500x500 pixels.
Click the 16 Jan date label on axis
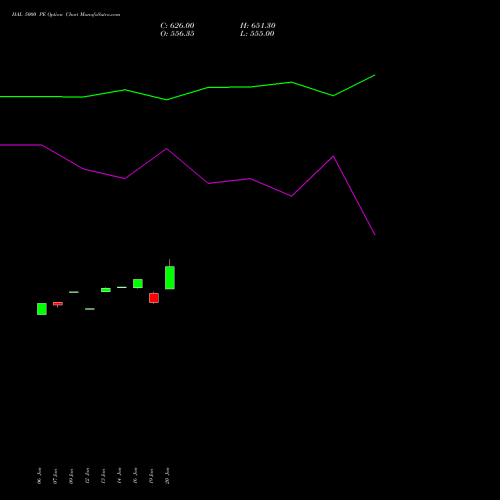pos(135,476)
